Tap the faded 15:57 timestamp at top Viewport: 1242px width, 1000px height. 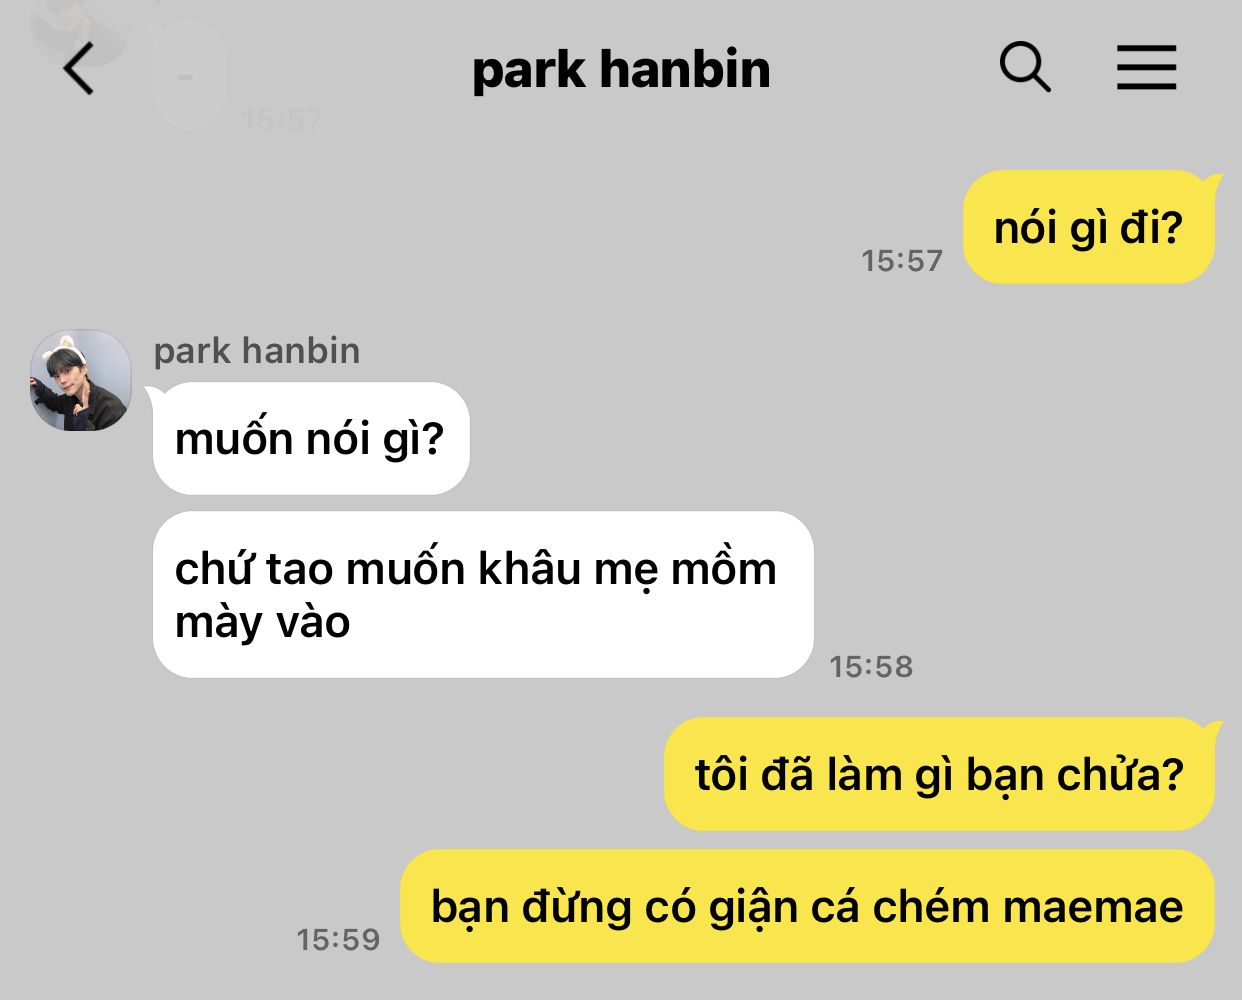282,120
